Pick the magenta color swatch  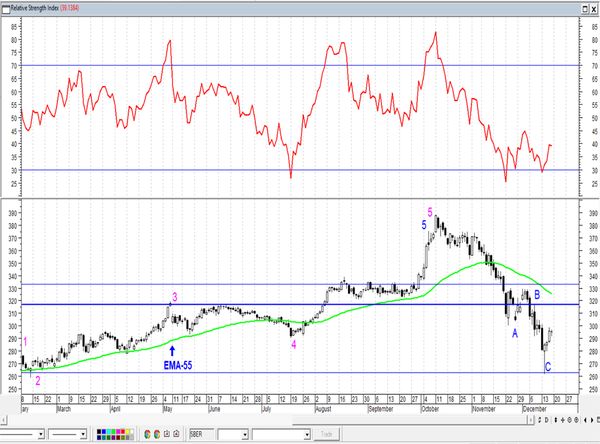pos(118,431)
